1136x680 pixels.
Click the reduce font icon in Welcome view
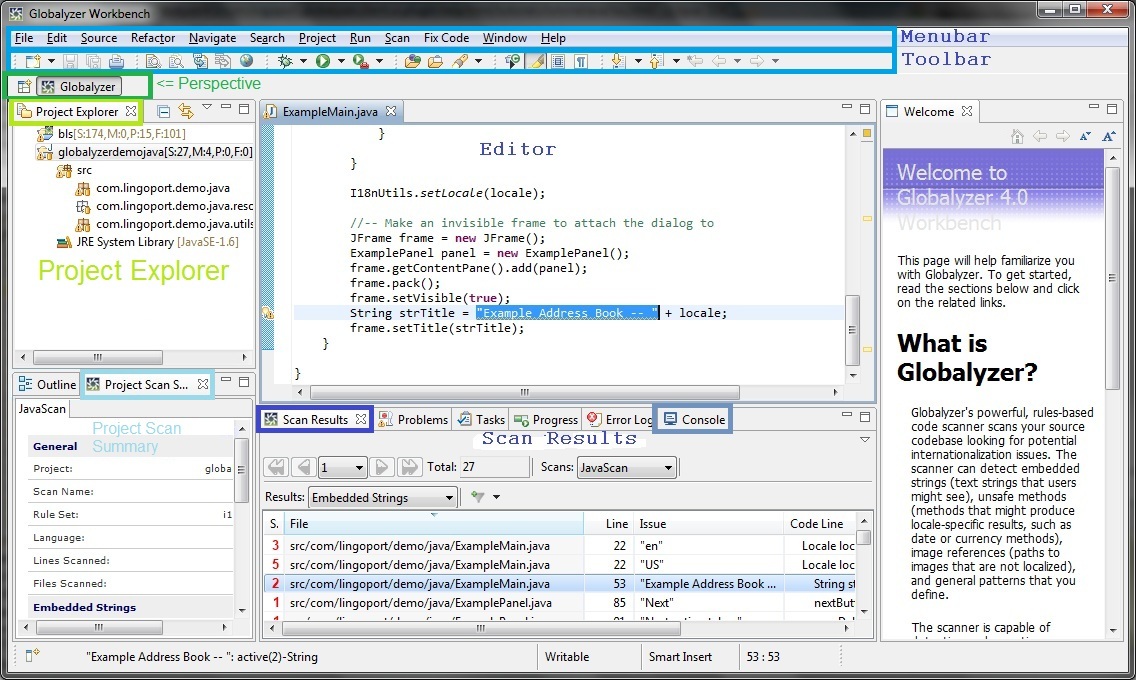point(1086,136)
